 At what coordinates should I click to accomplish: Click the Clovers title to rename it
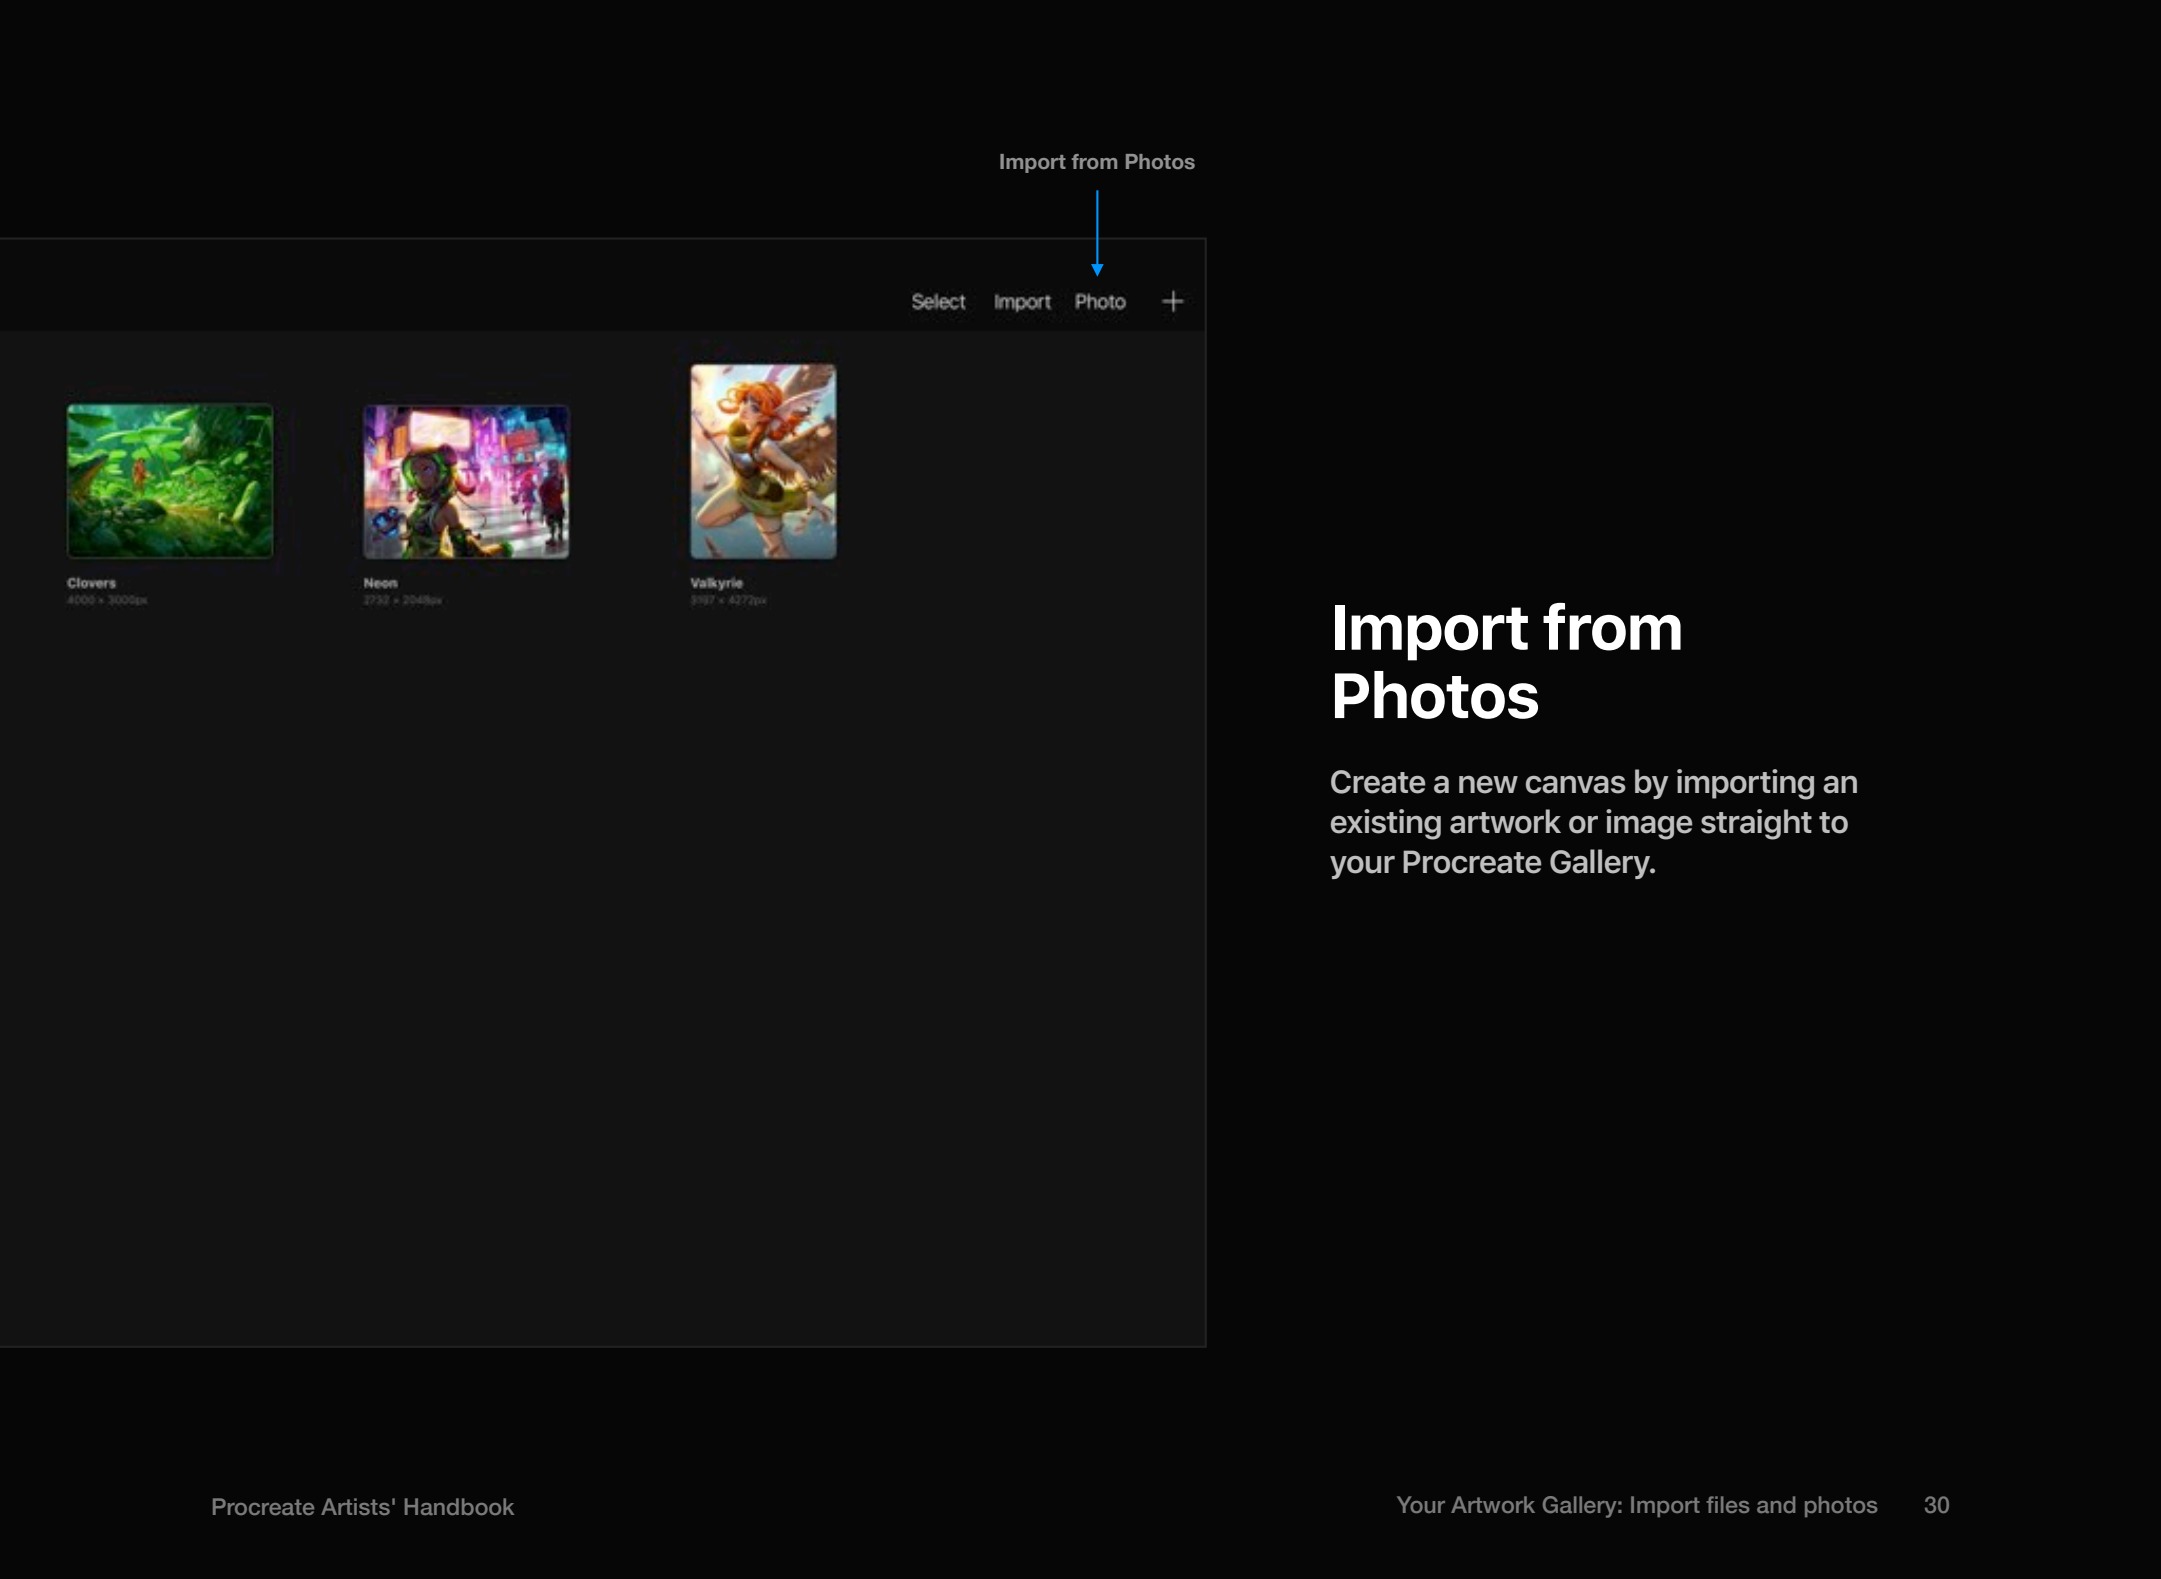pos(90,581)
